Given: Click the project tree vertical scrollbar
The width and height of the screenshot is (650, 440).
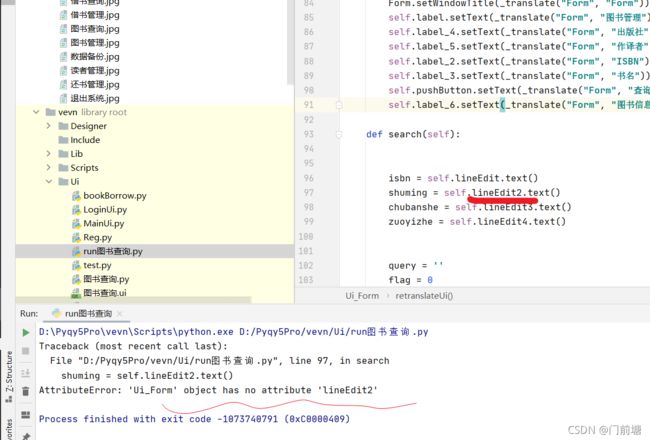Looking at the screenshot, I should tap(291, 41).
